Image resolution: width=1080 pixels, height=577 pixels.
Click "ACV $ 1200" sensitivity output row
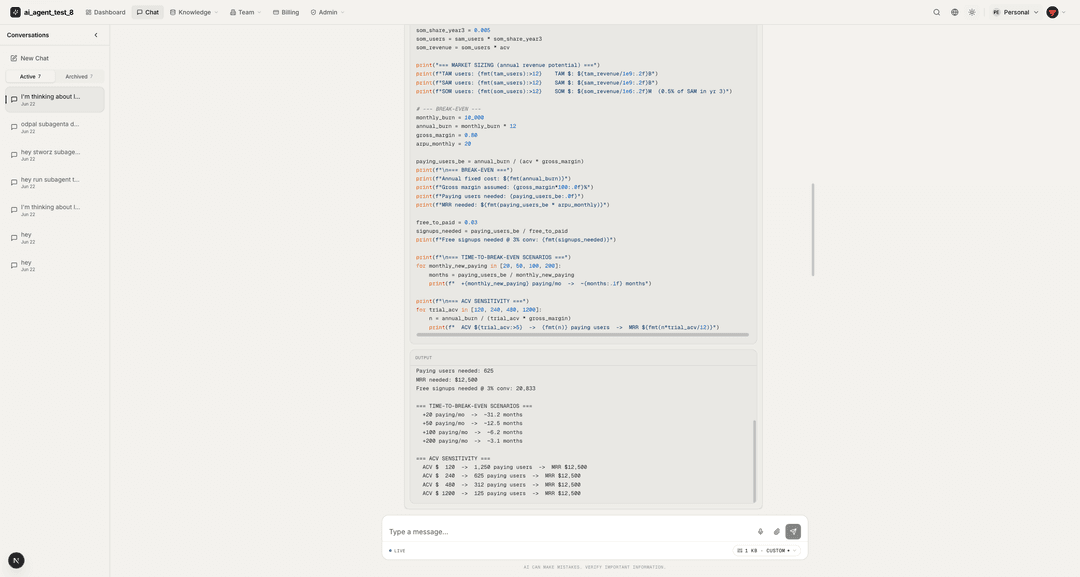[501, 494]
